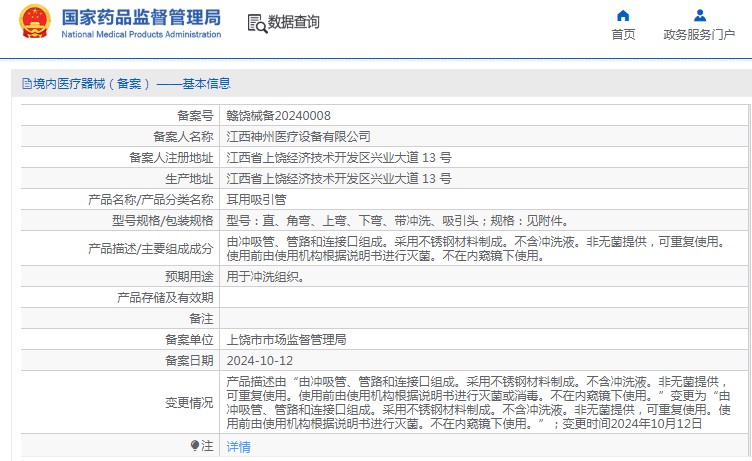This screenshot has width=752, height=461.
Task: Open the 详情 link
Action: coord(238,447)
